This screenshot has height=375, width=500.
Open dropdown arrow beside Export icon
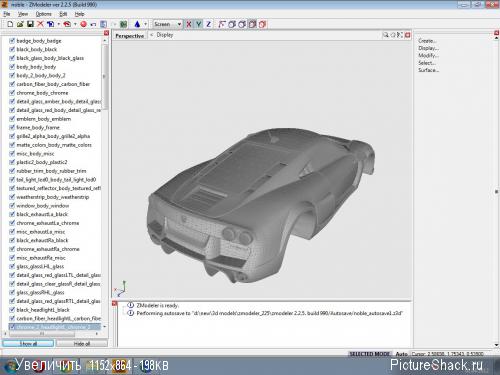75,24
